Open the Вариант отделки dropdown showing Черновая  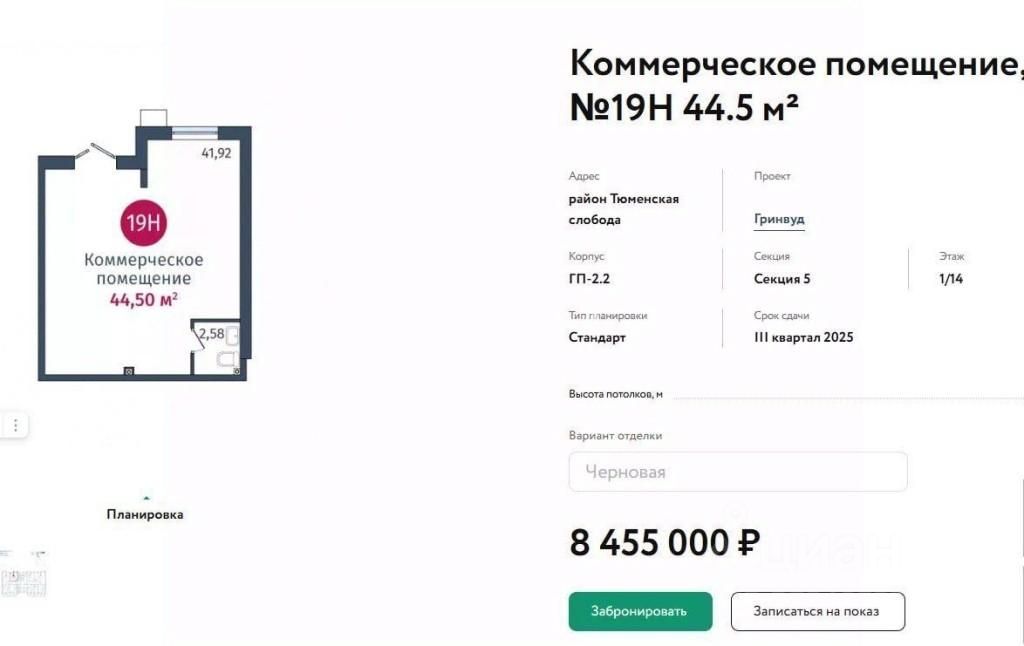click(x=738, y=472)
